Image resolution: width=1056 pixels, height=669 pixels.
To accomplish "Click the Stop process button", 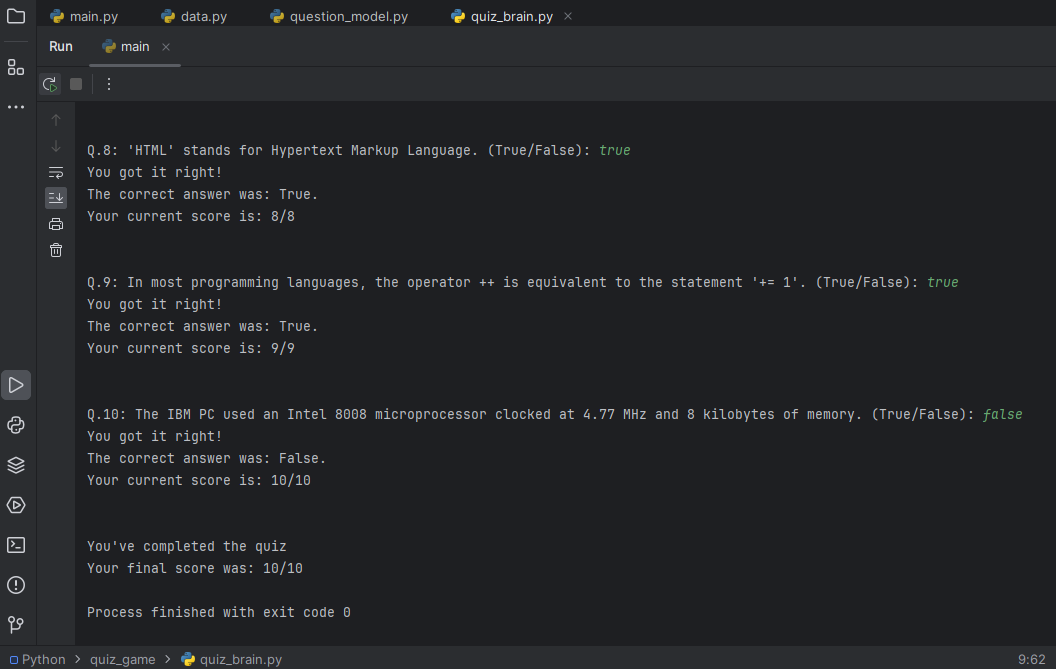I will click(x=76, y=84).
